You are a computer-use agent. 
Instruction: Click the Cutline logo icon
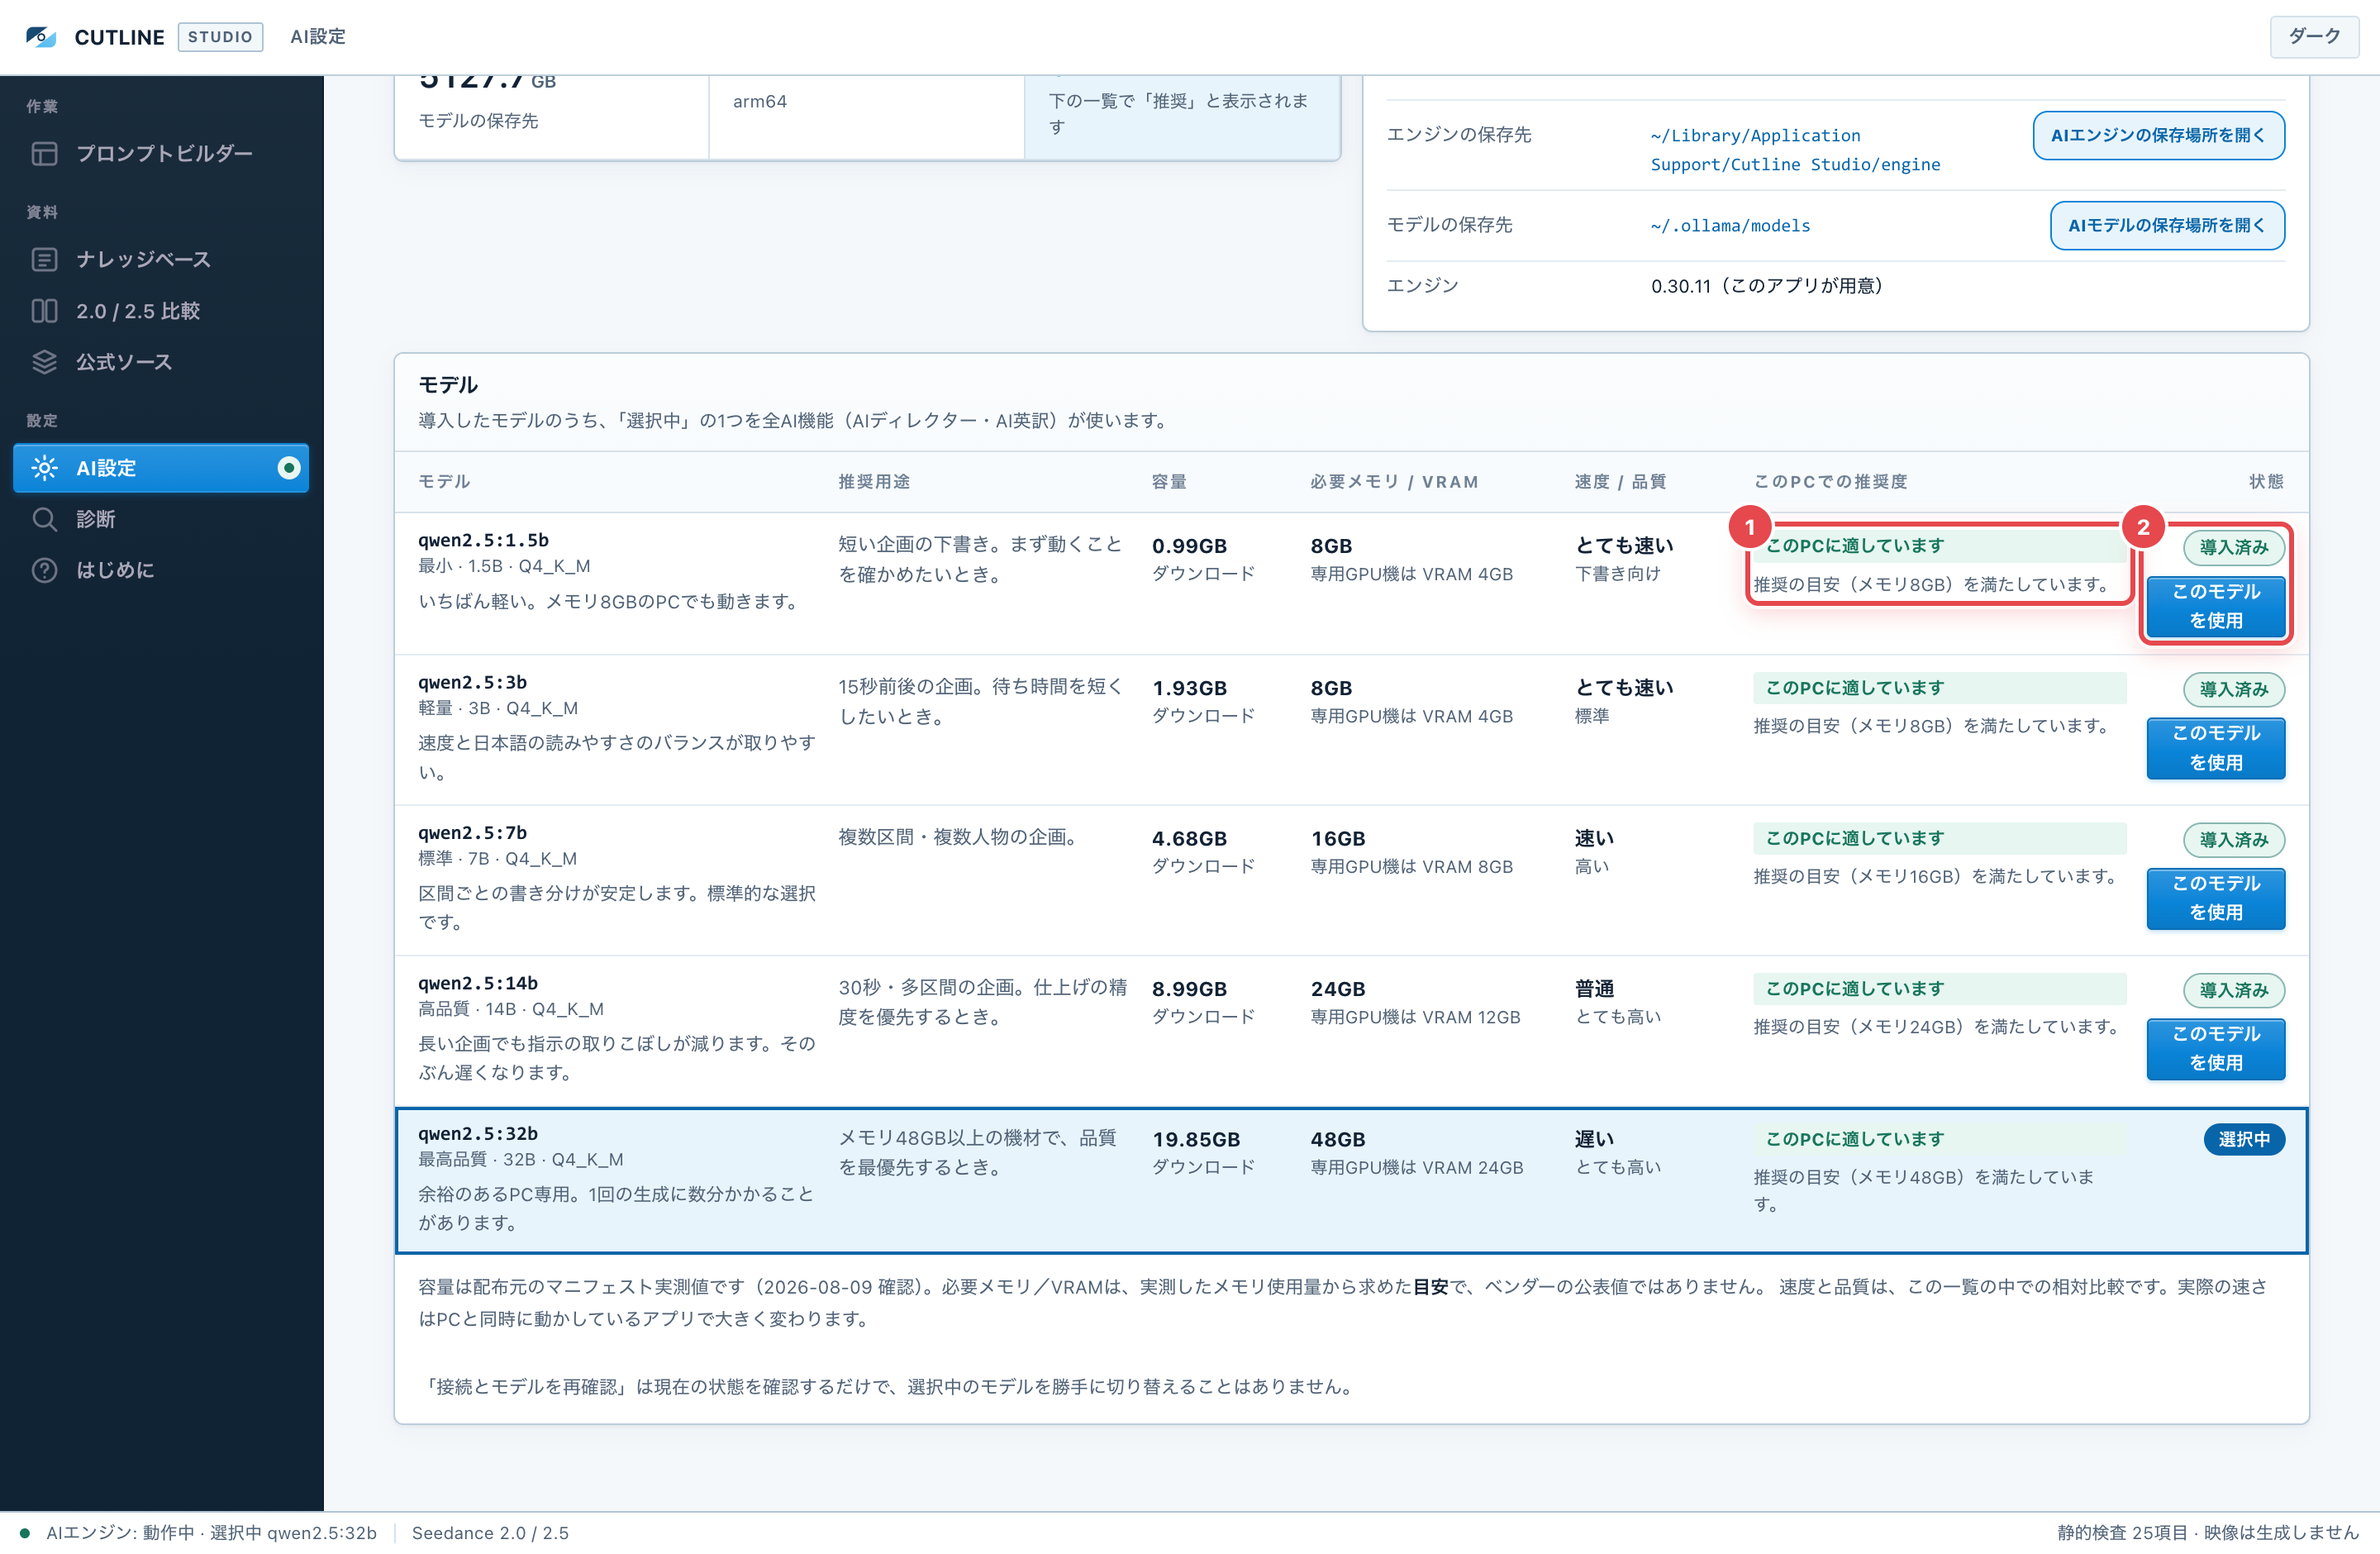(x=41, y=37)
